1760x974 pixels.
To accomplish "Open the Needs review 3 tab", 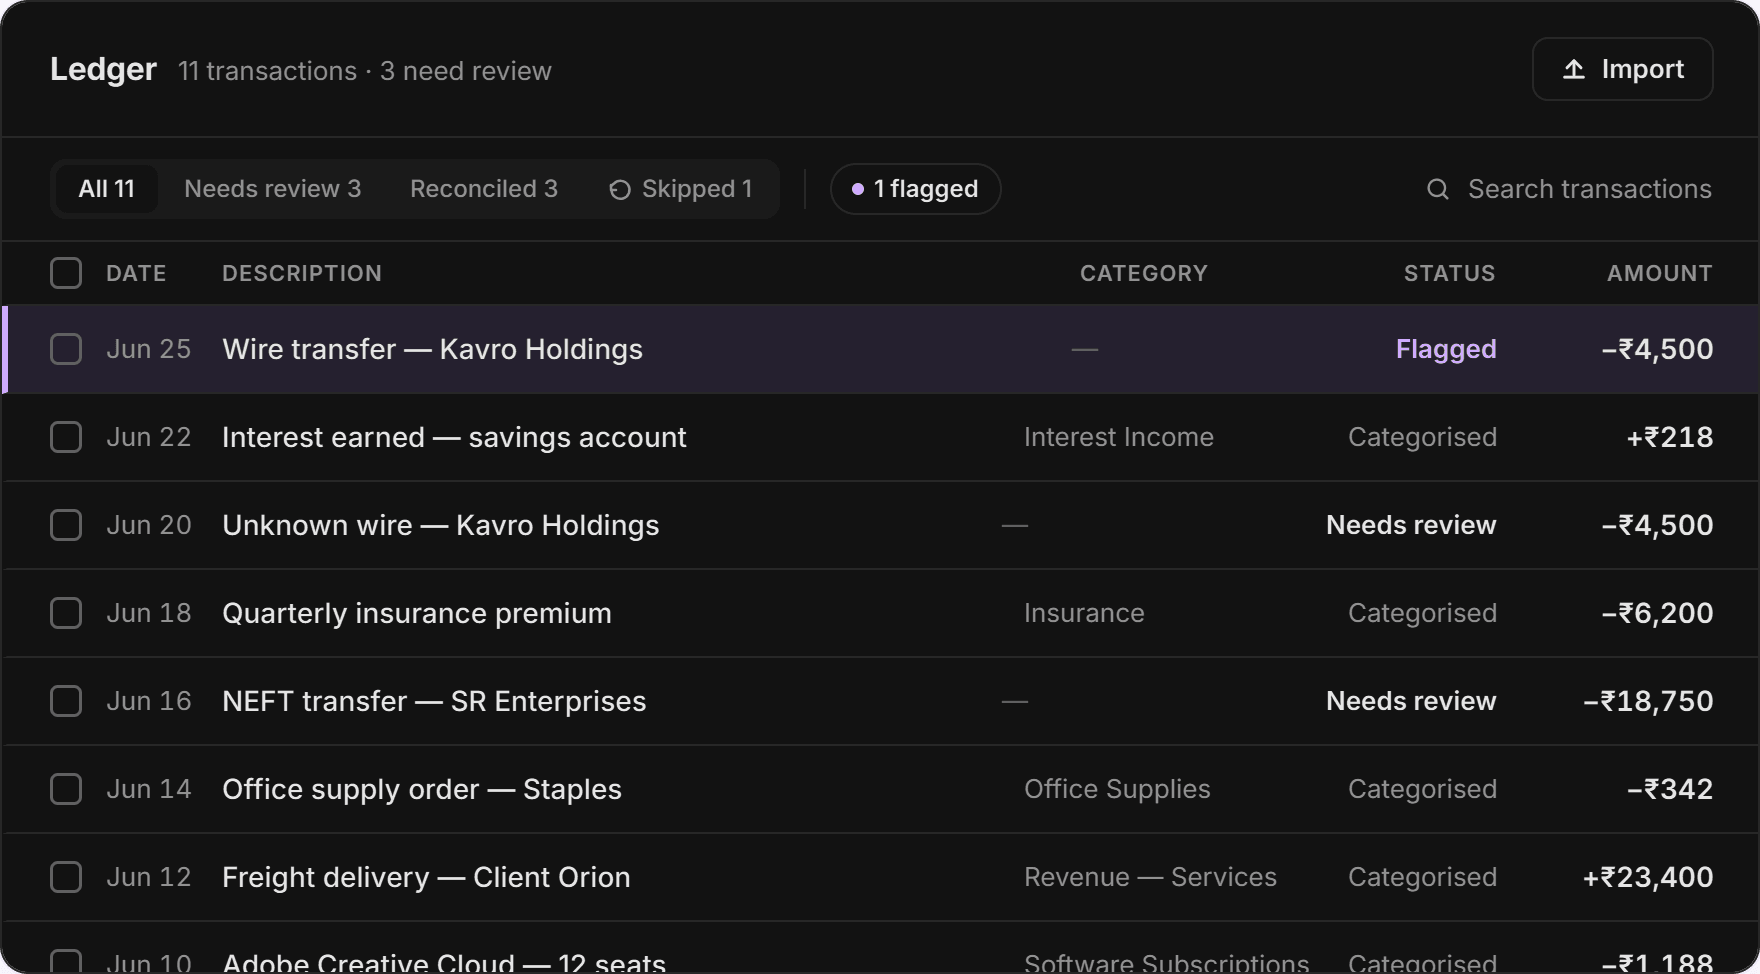I will click(x=273, y=189).
